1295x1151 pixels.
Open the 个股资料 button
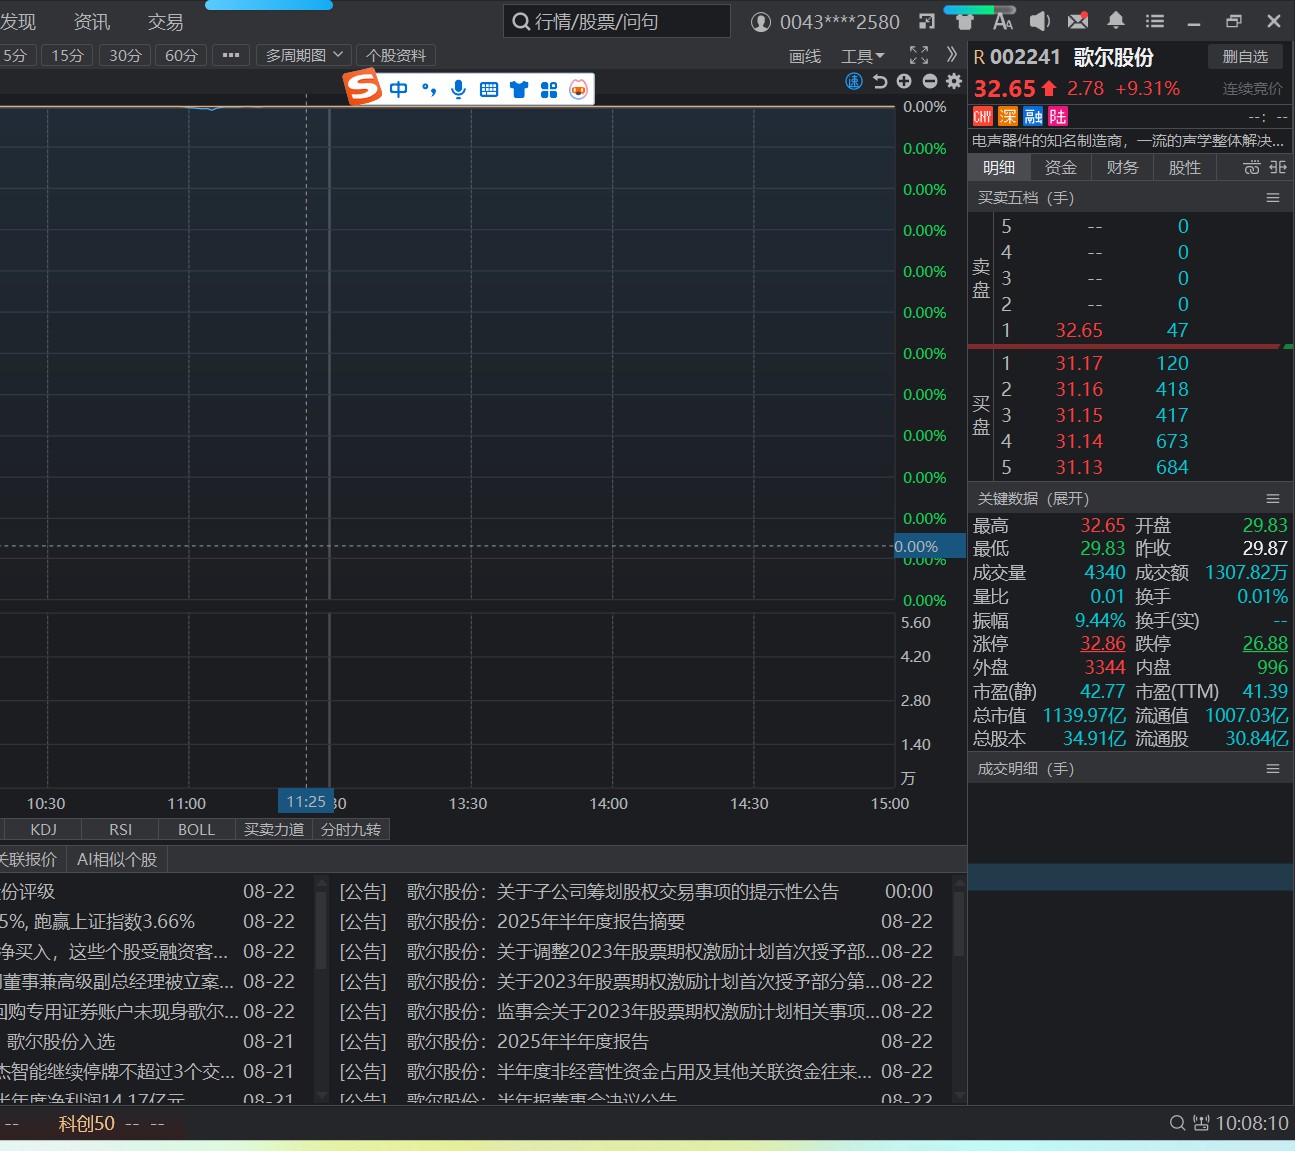coord(396,55)
